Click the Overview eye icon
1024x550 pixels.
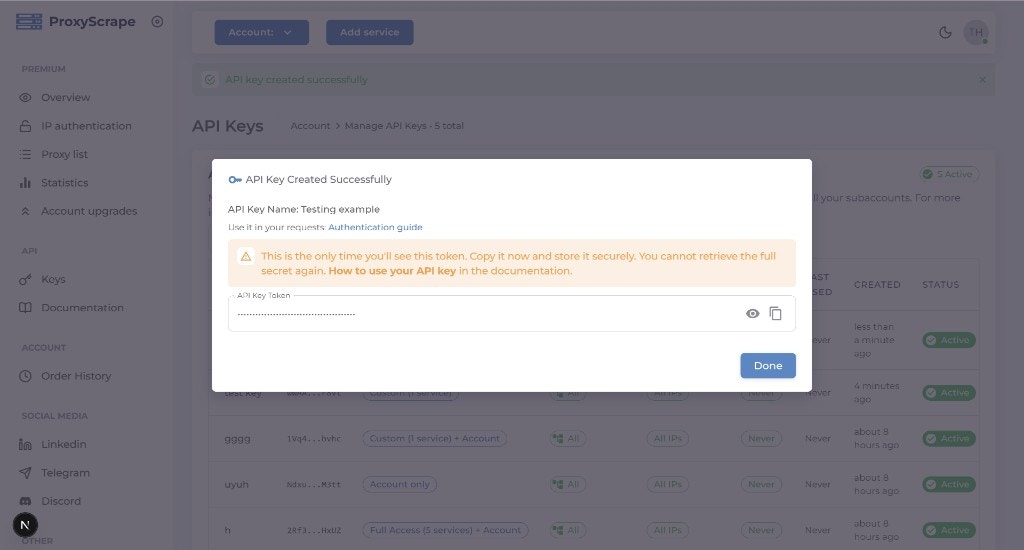tap(25, 97)
